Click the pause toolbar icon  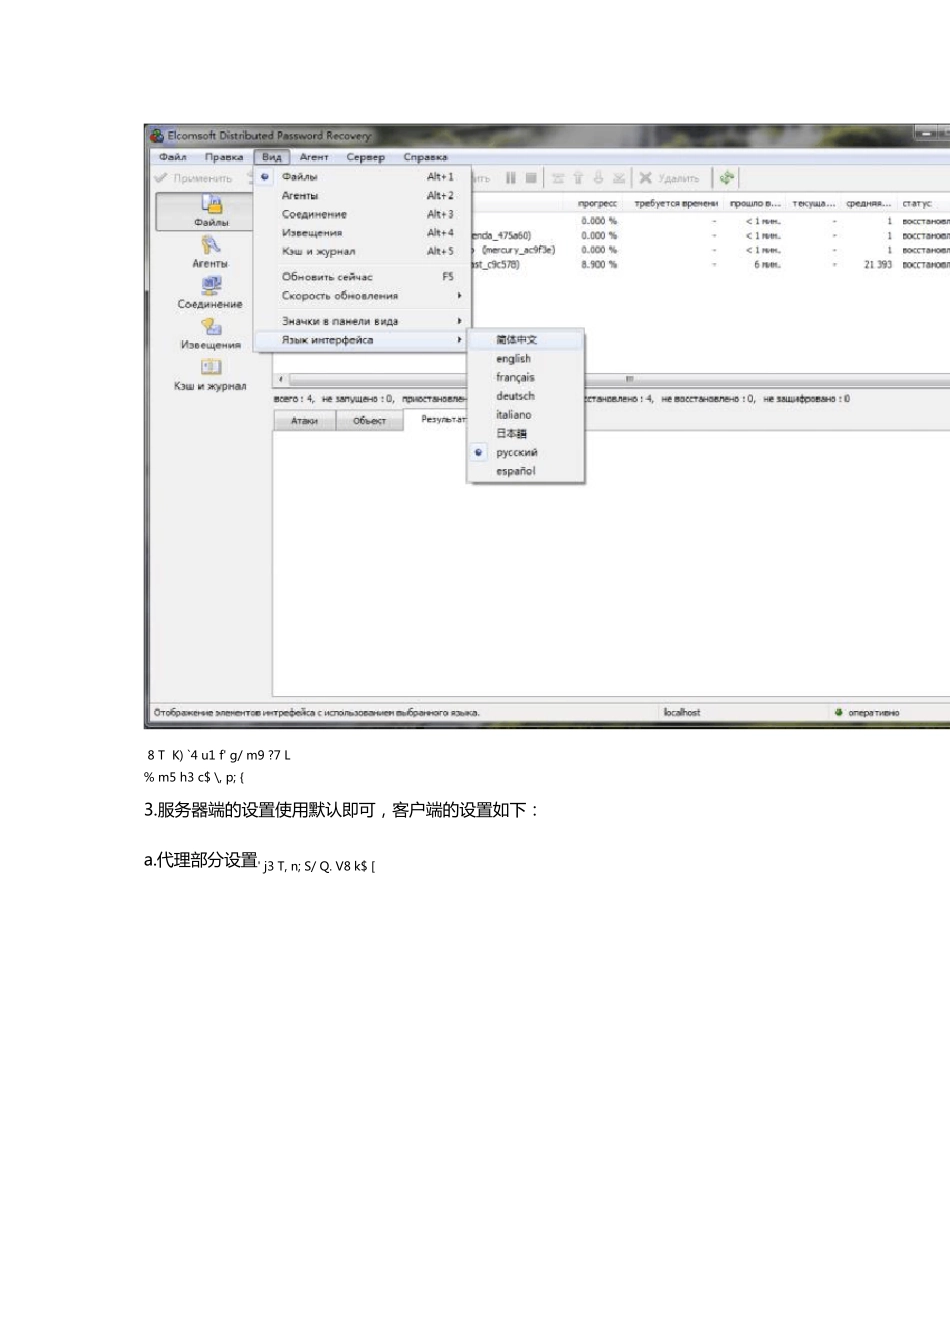pyautogui.click(x=510, y=178)
